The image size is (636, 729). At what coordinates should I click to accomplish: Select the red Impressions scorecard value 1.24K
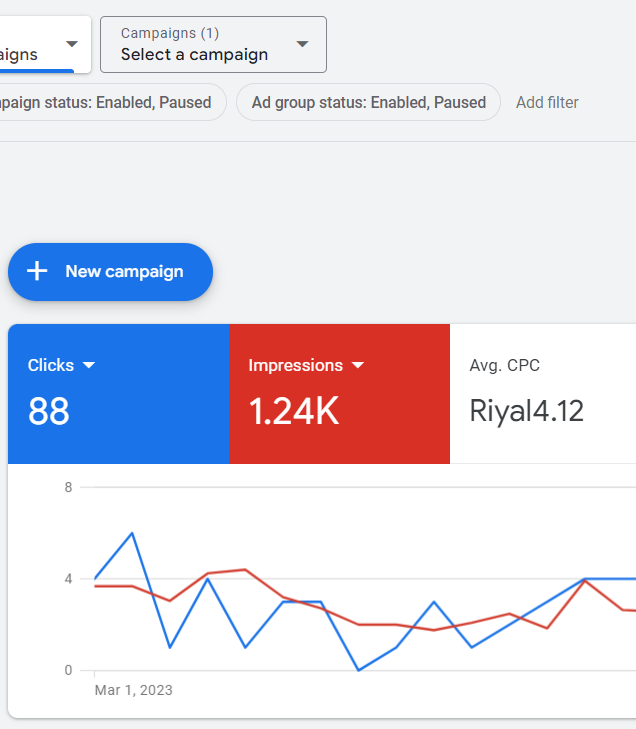pos(294,411)
